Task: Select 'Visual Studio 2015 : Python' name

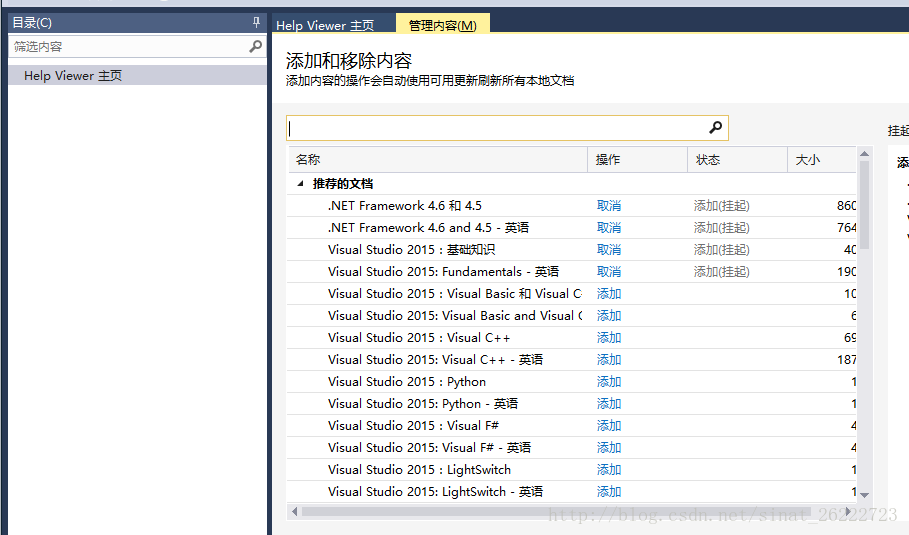Action: [x=407, y=382]
